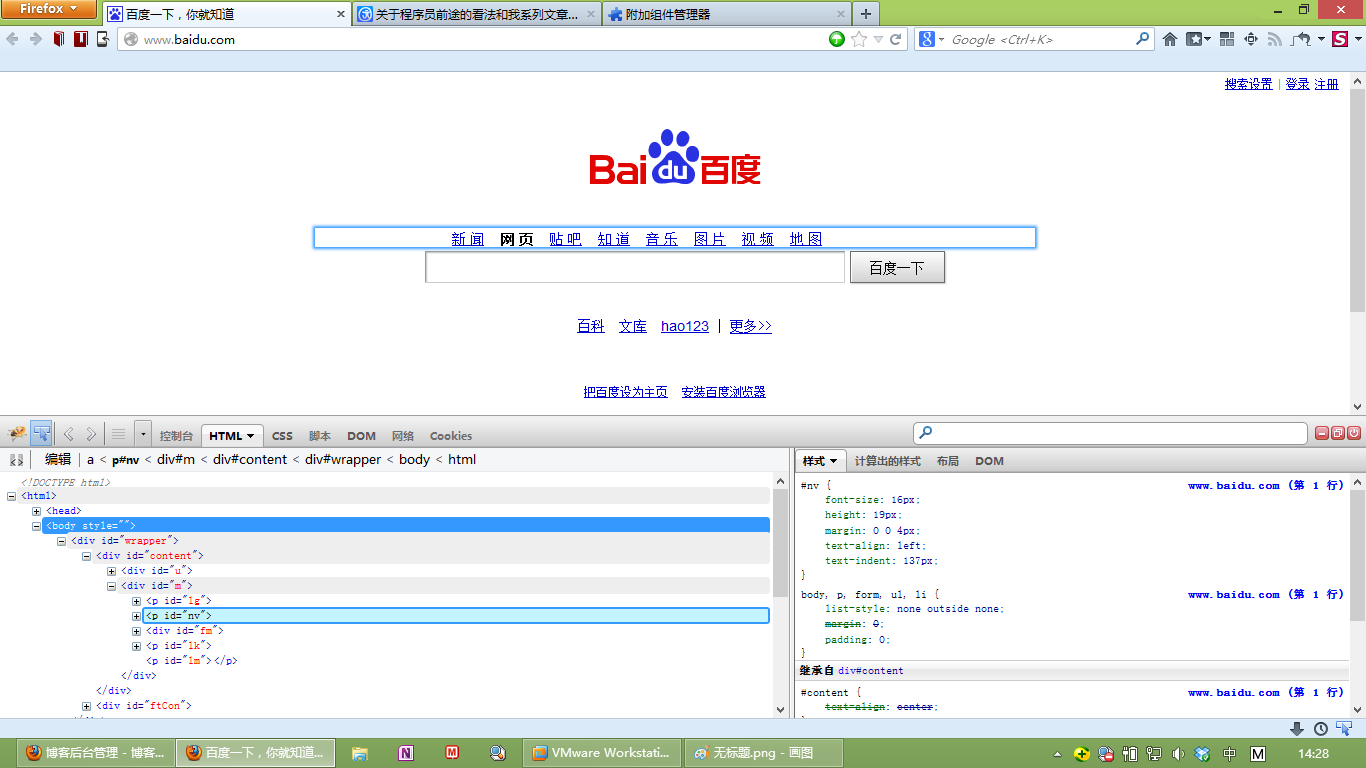This screenshot has width=1366, height=768.
Task: Switch to 计算出的样式 computed styles tab
Action: (x=887, y=461)
